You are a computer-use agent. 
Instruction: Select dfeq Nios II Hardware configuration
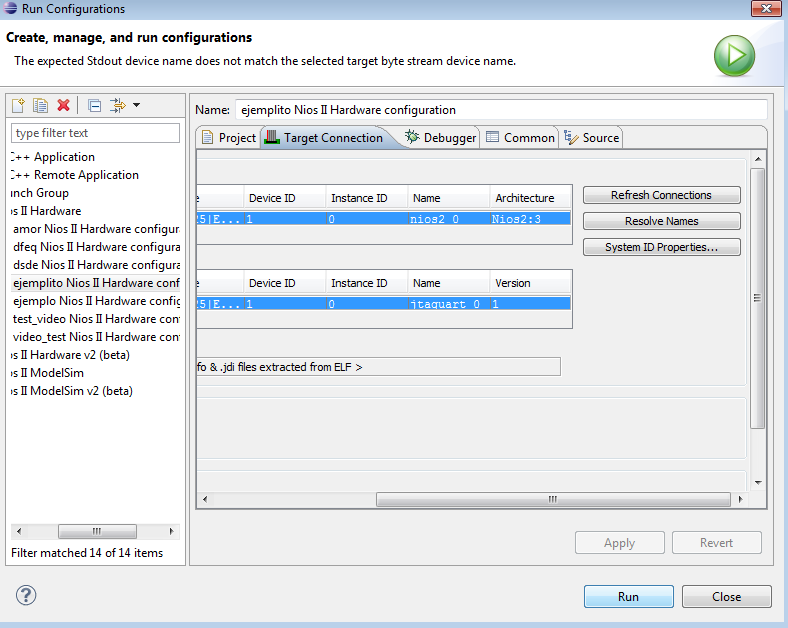point(96,247)
